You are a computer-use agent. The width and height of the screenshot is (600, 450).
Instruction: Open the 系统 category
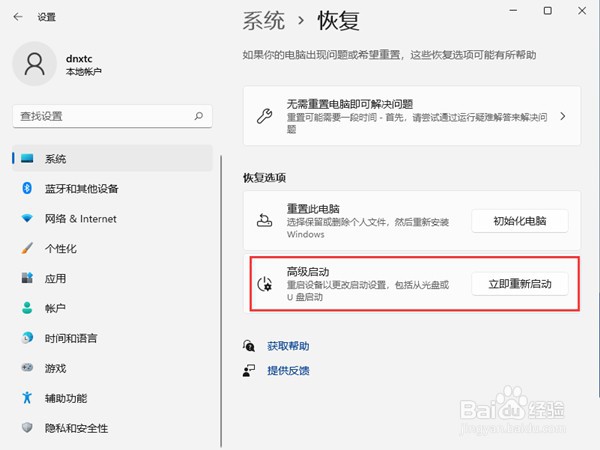112,158
